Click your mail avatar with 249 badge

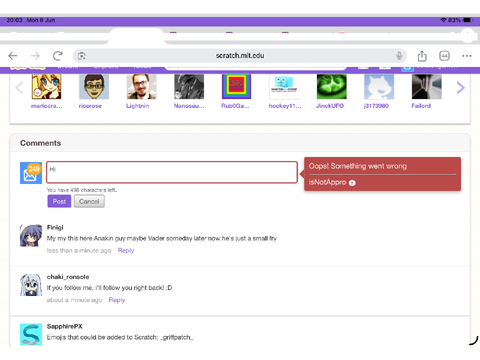pos(31,173)
